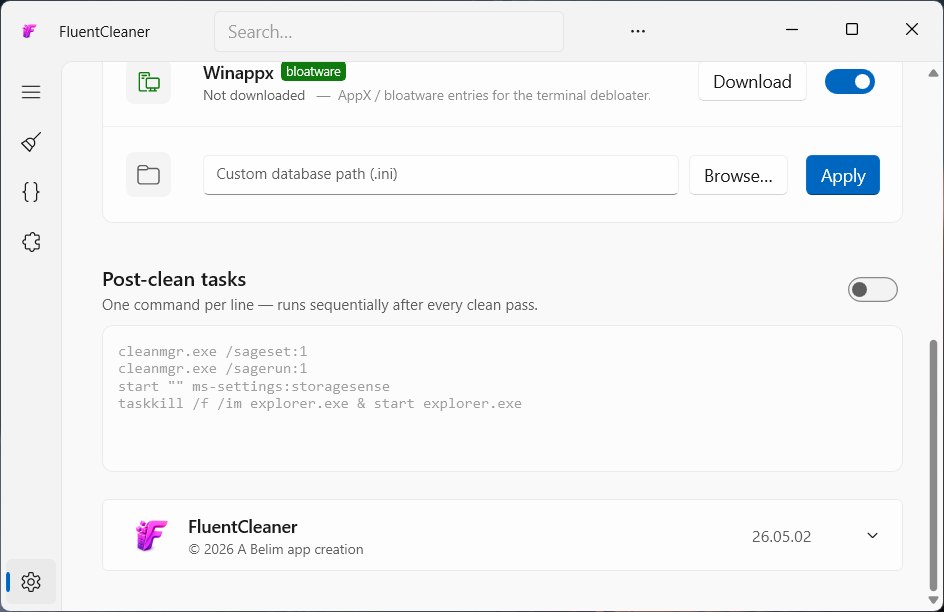Enable the Post-clean tasks switch

coord(872,289)
